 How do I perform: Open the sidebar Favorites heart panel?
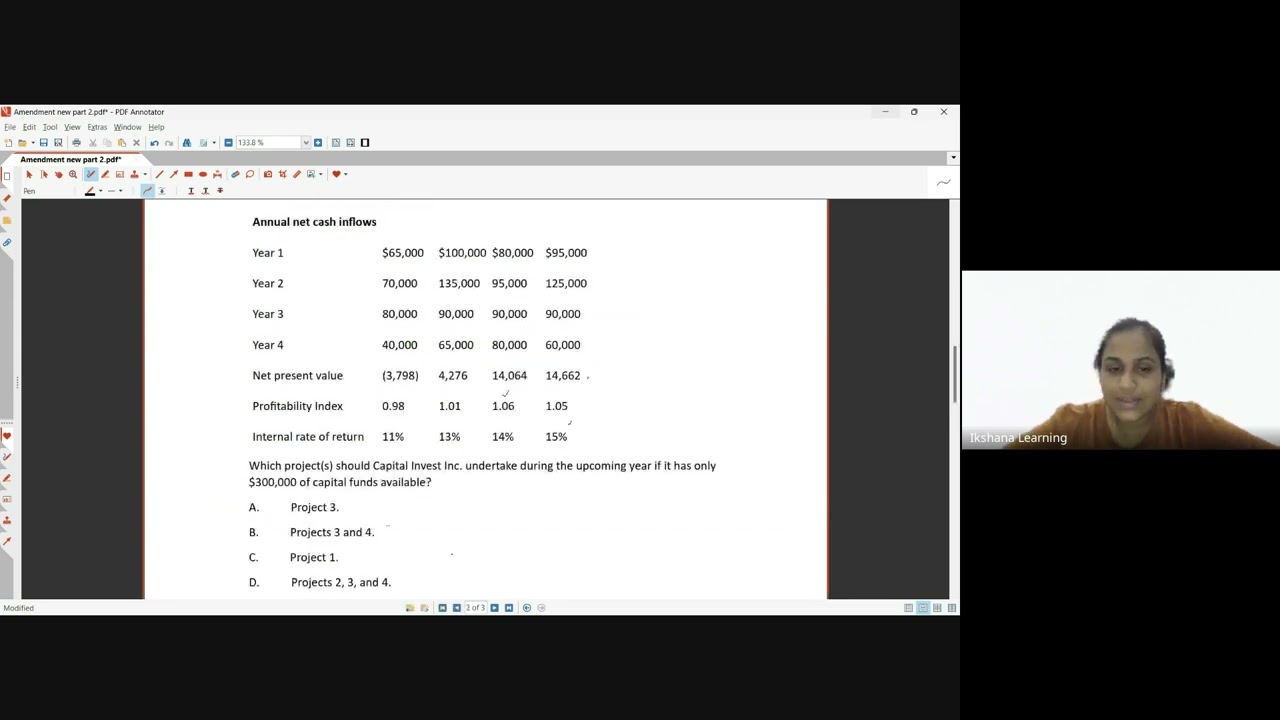pos(7,435)
